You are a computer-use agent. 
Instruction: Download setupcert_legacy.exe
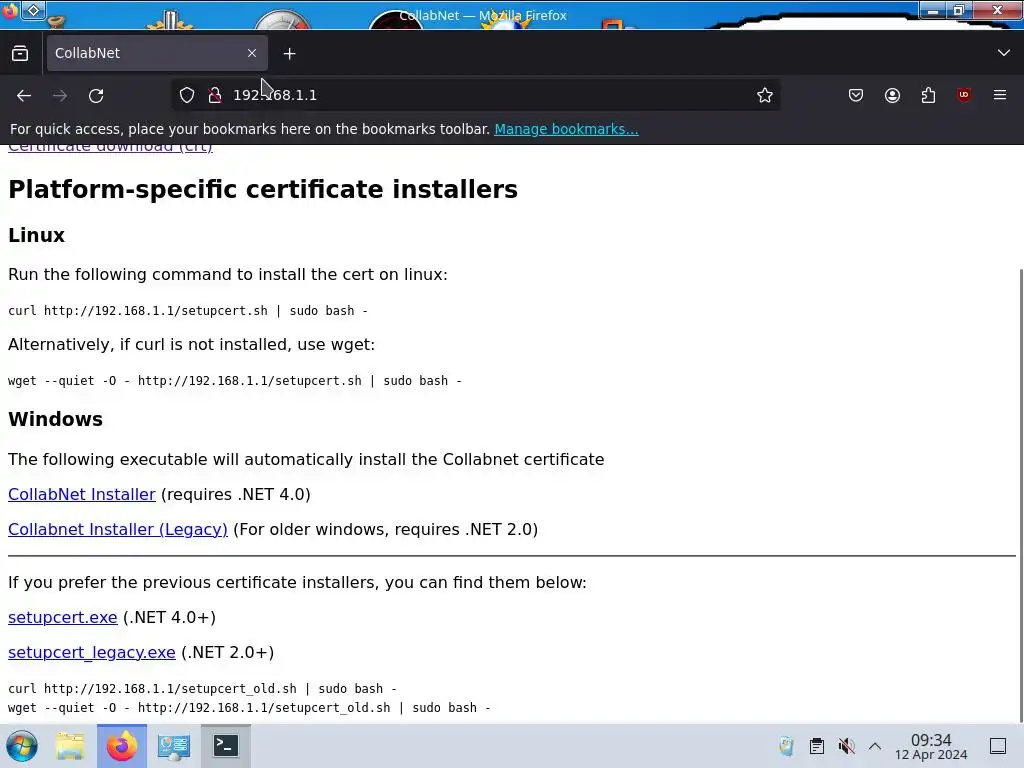point(91,652)
